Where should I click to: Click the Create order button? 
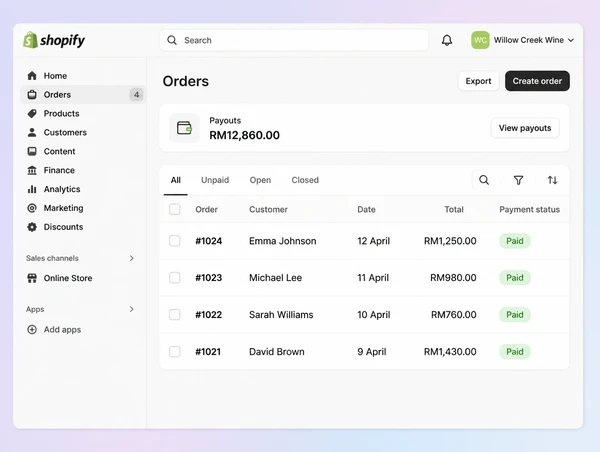[537, 81]
